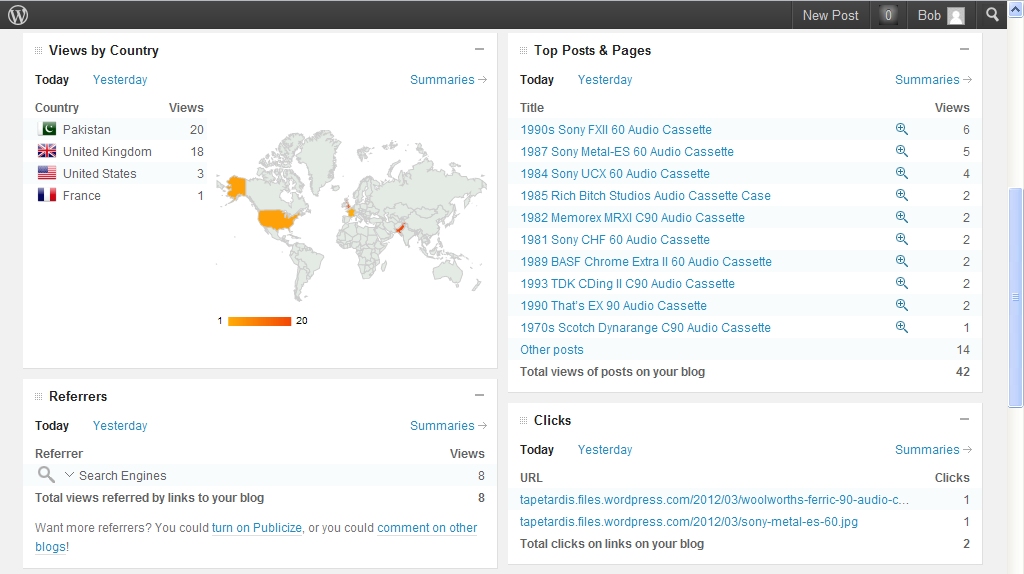The height and width of the screenshot is (574, 1024).
Task: Open the 1989 BASF Chrome Extra II 60 post
Action: 646,262
